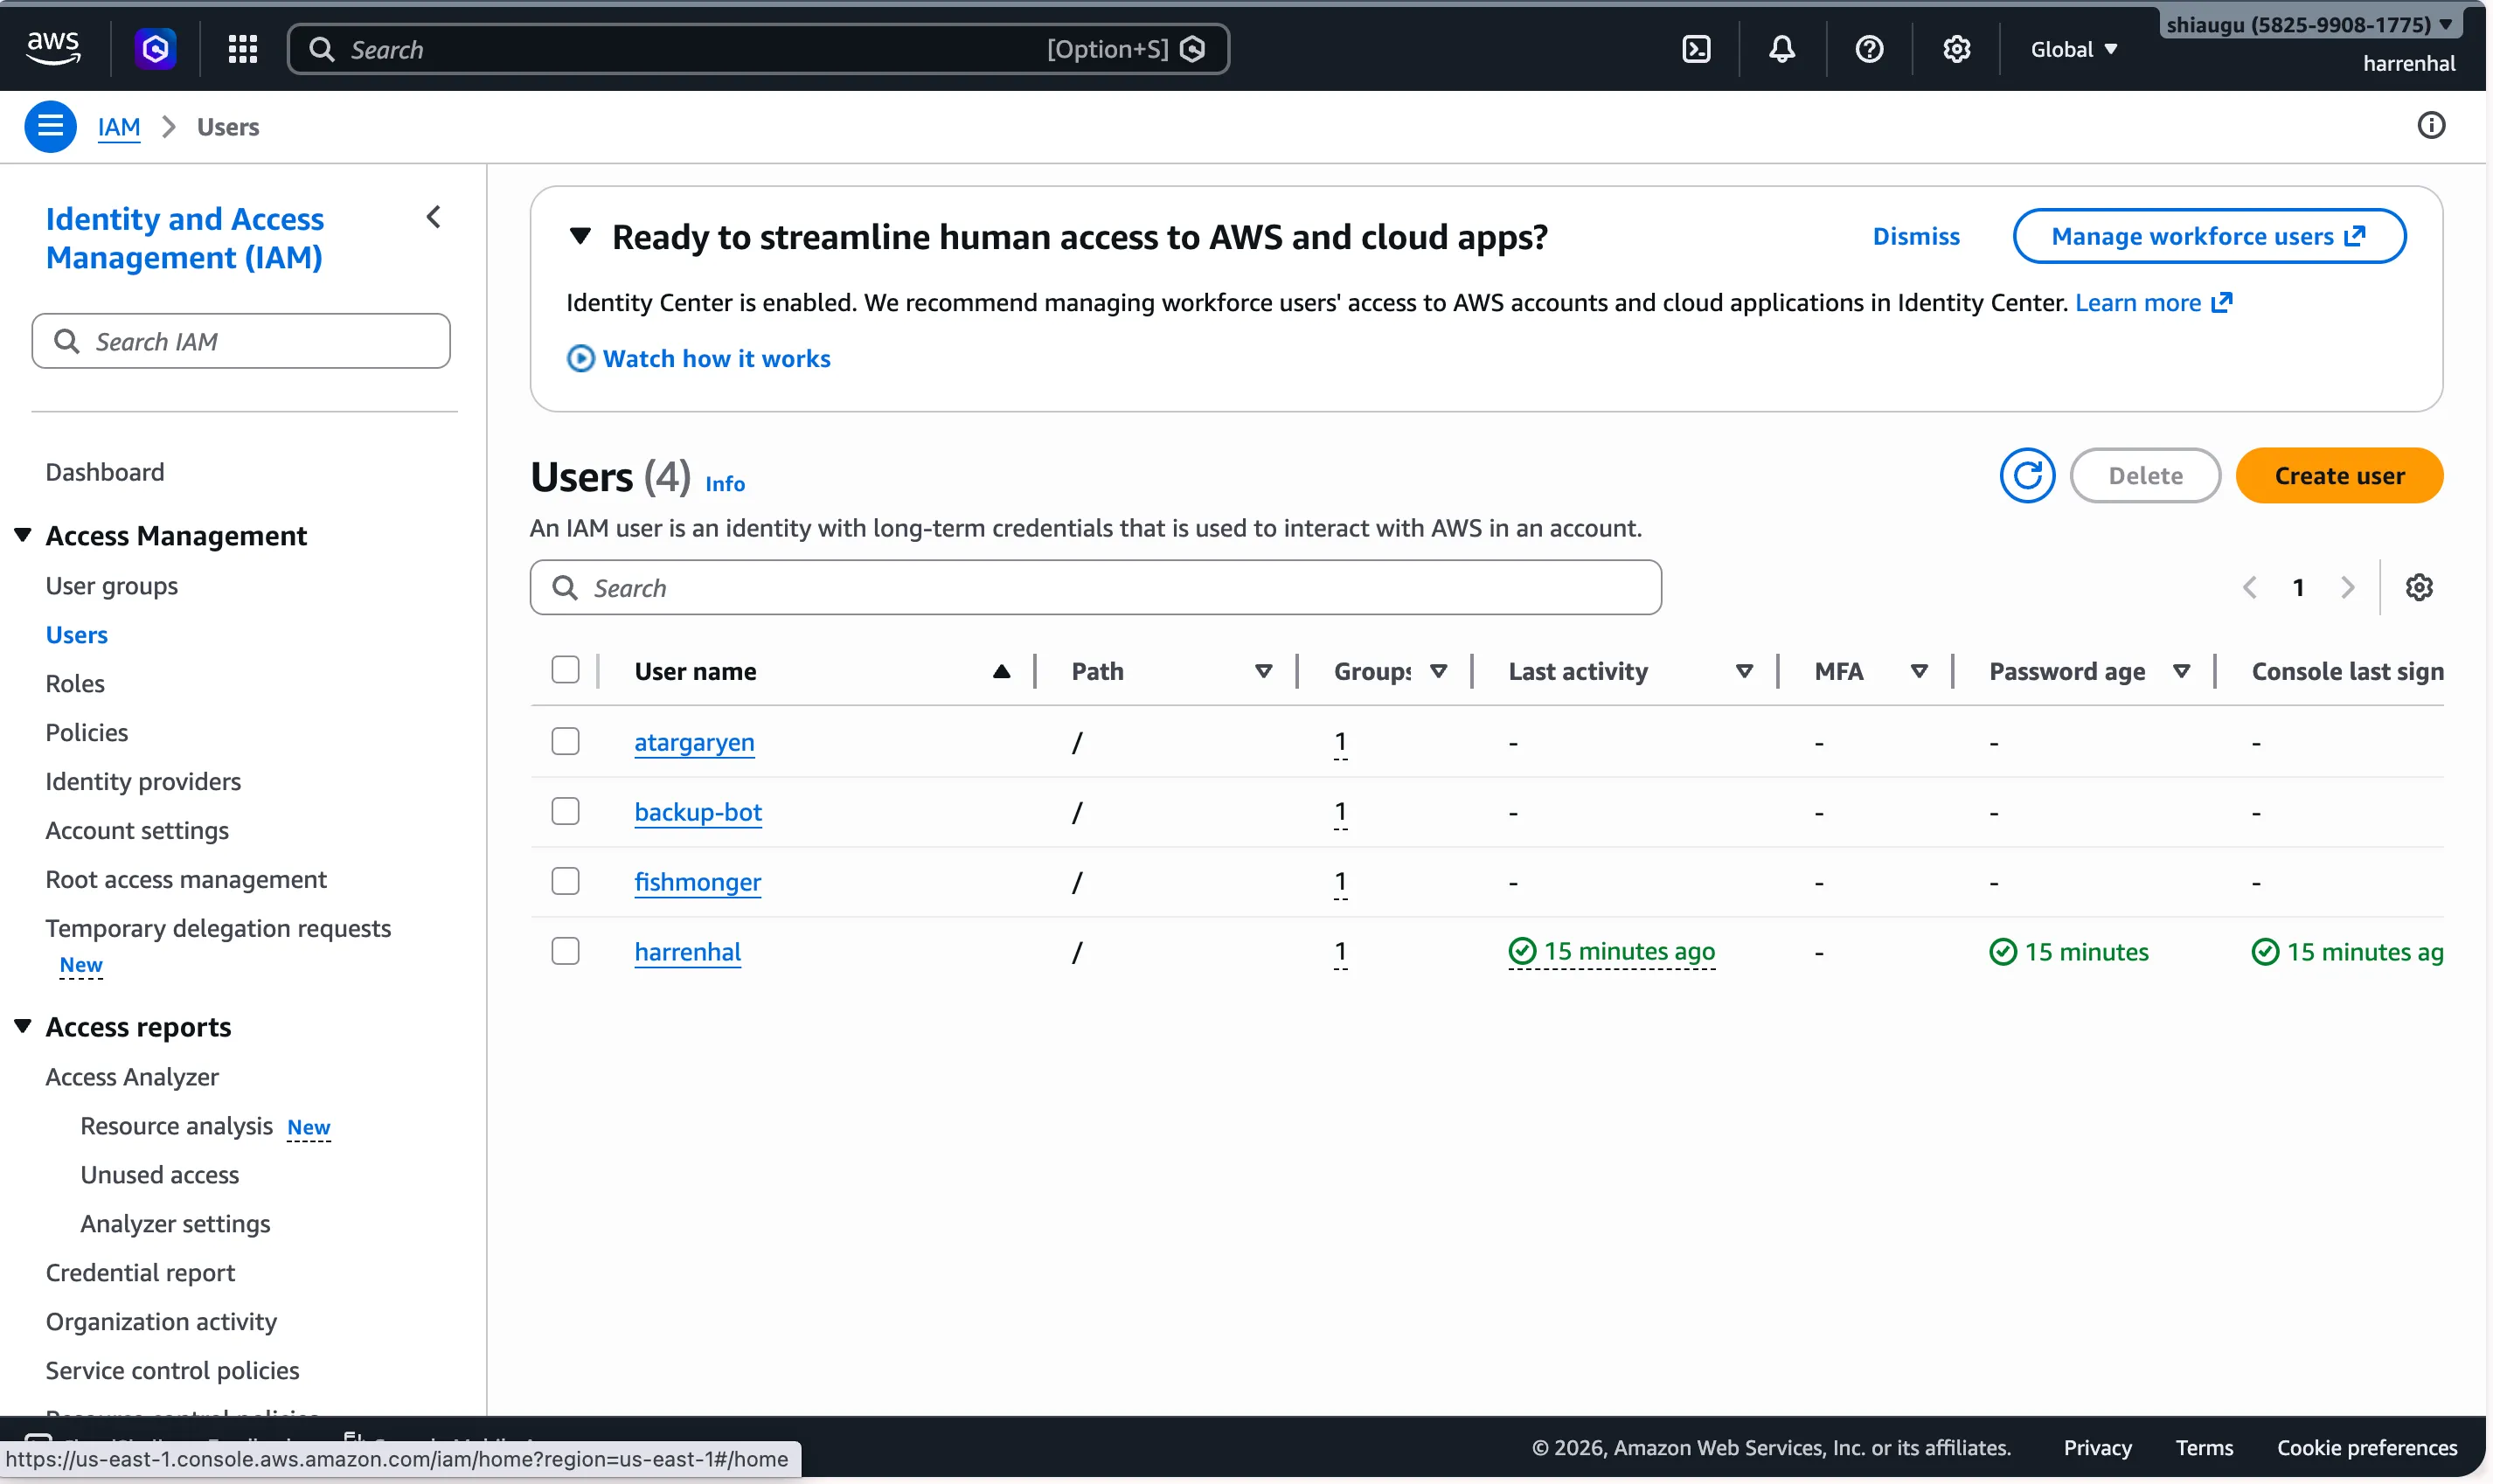Open the help question mark menu

1869,49
